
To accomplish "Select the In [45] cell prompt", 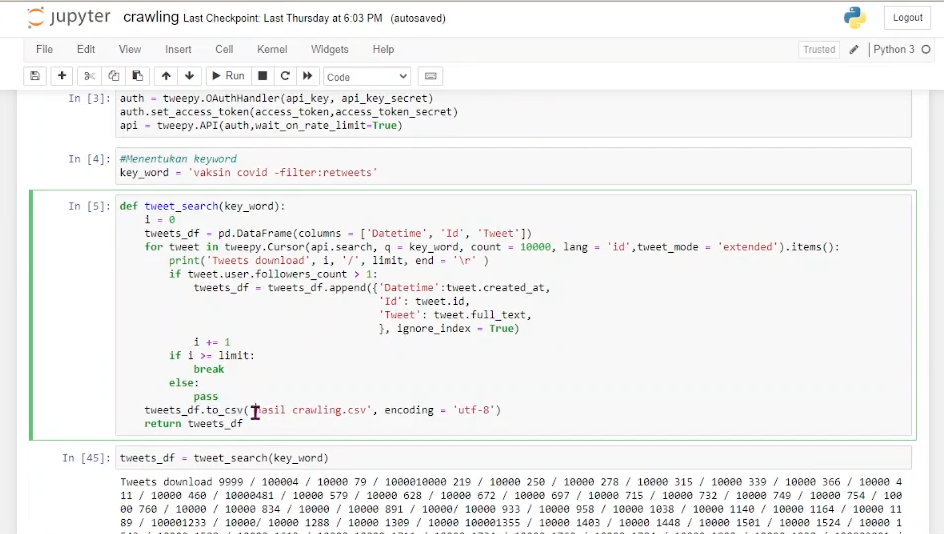I will click(86, 458).
